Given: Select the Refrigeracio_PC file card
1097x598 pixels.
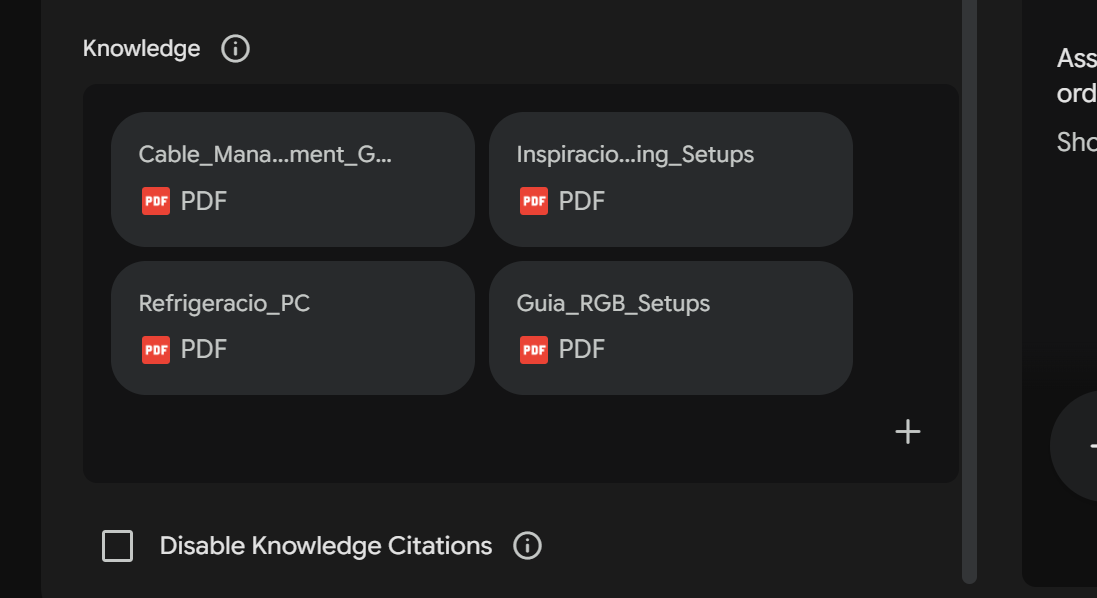Looking at the screenshot, I should coord(293,328).
